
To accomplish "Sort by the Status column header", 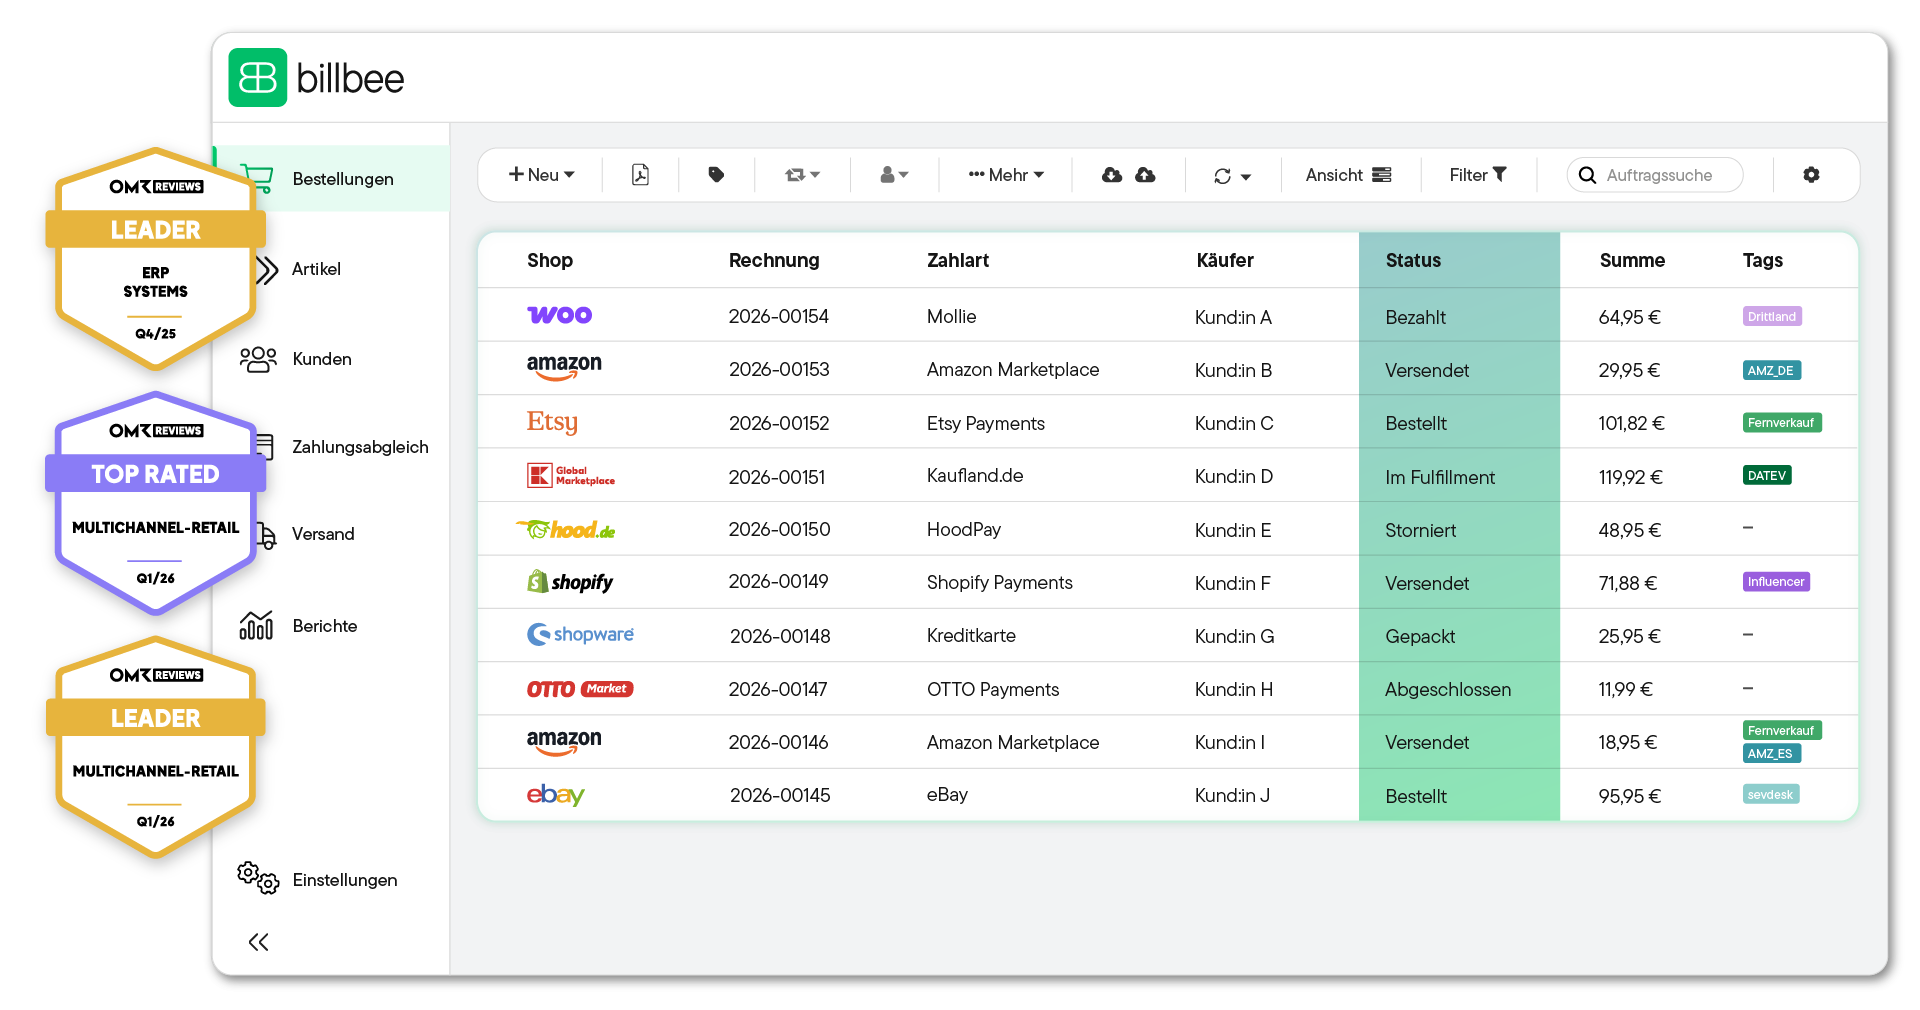I will click(x=1413, y=260).
